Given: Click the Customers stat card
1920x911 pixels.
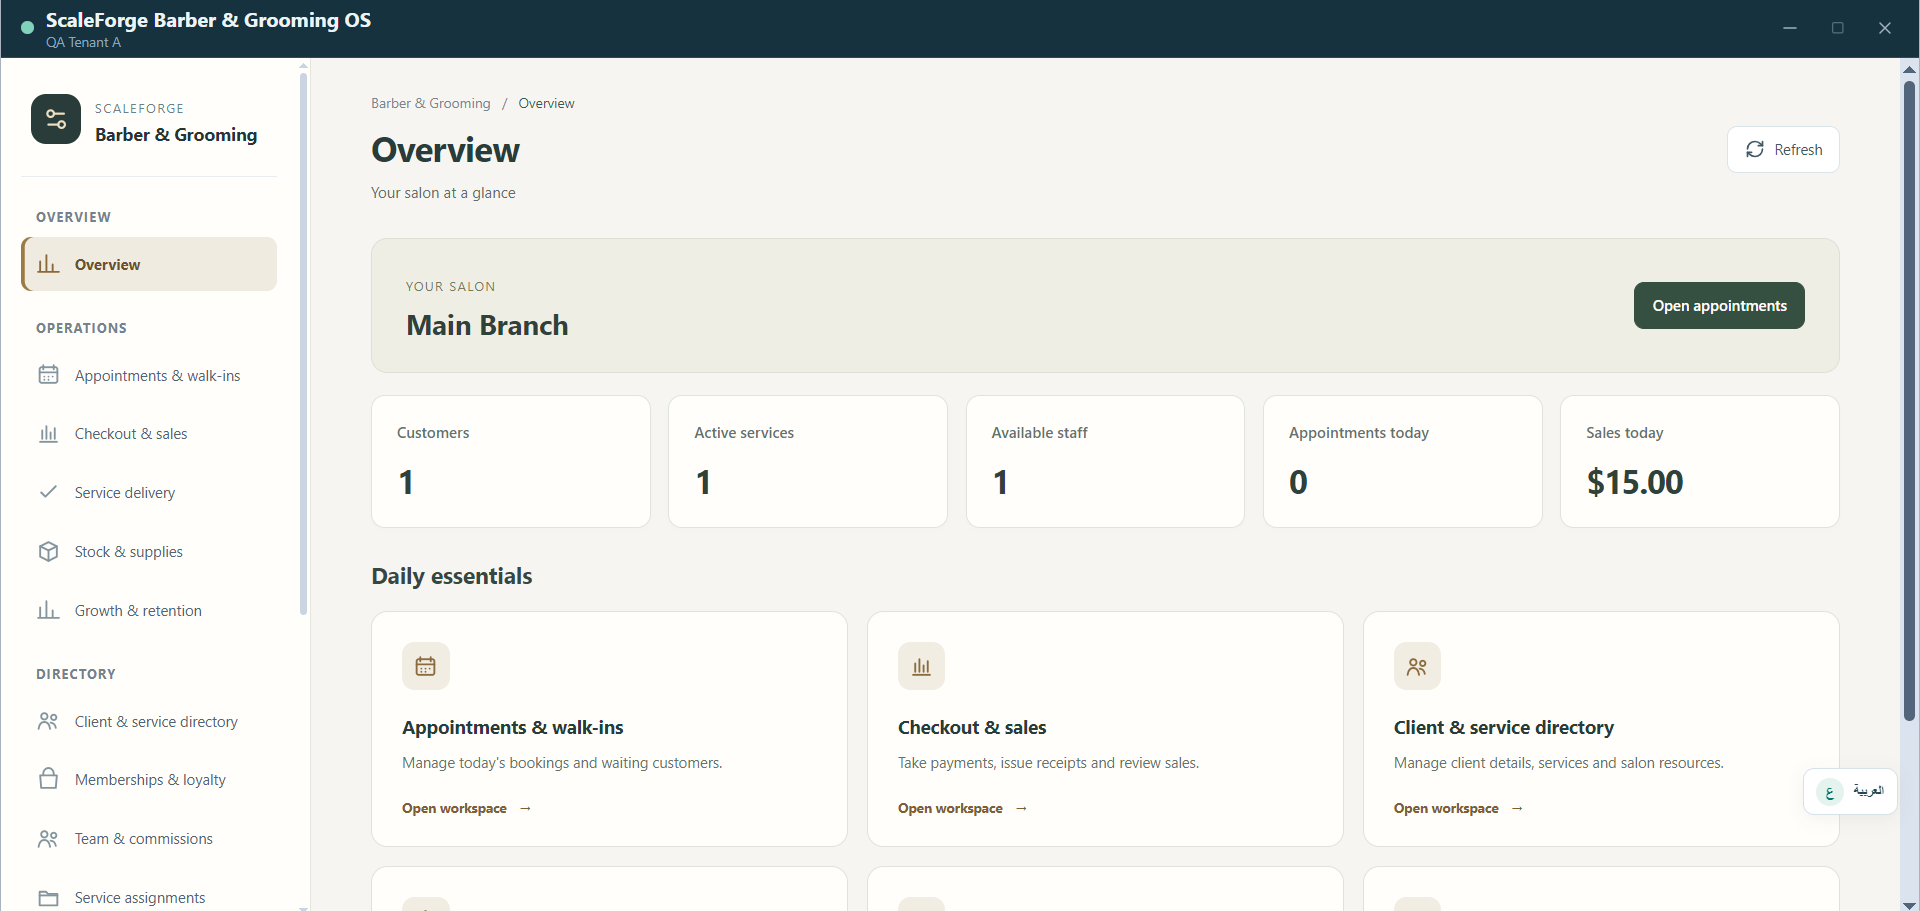Looking at the screenshot, I should 511,461.
